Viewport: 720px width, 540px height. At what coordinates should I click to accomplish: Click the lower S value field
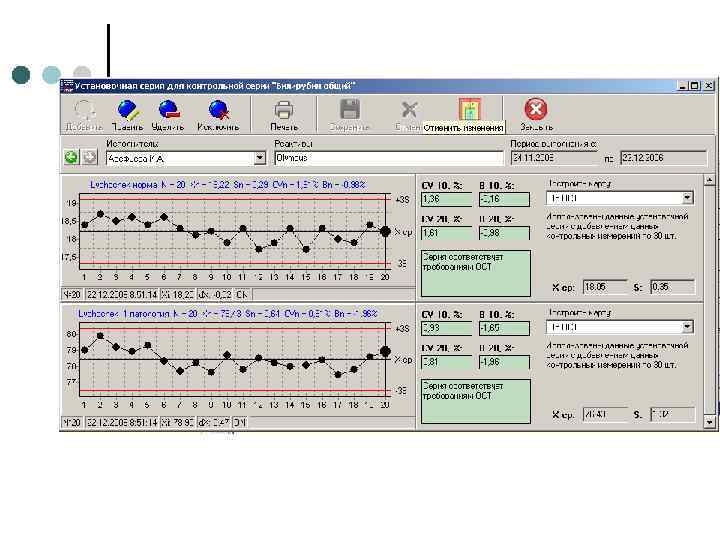click(673, 414)
